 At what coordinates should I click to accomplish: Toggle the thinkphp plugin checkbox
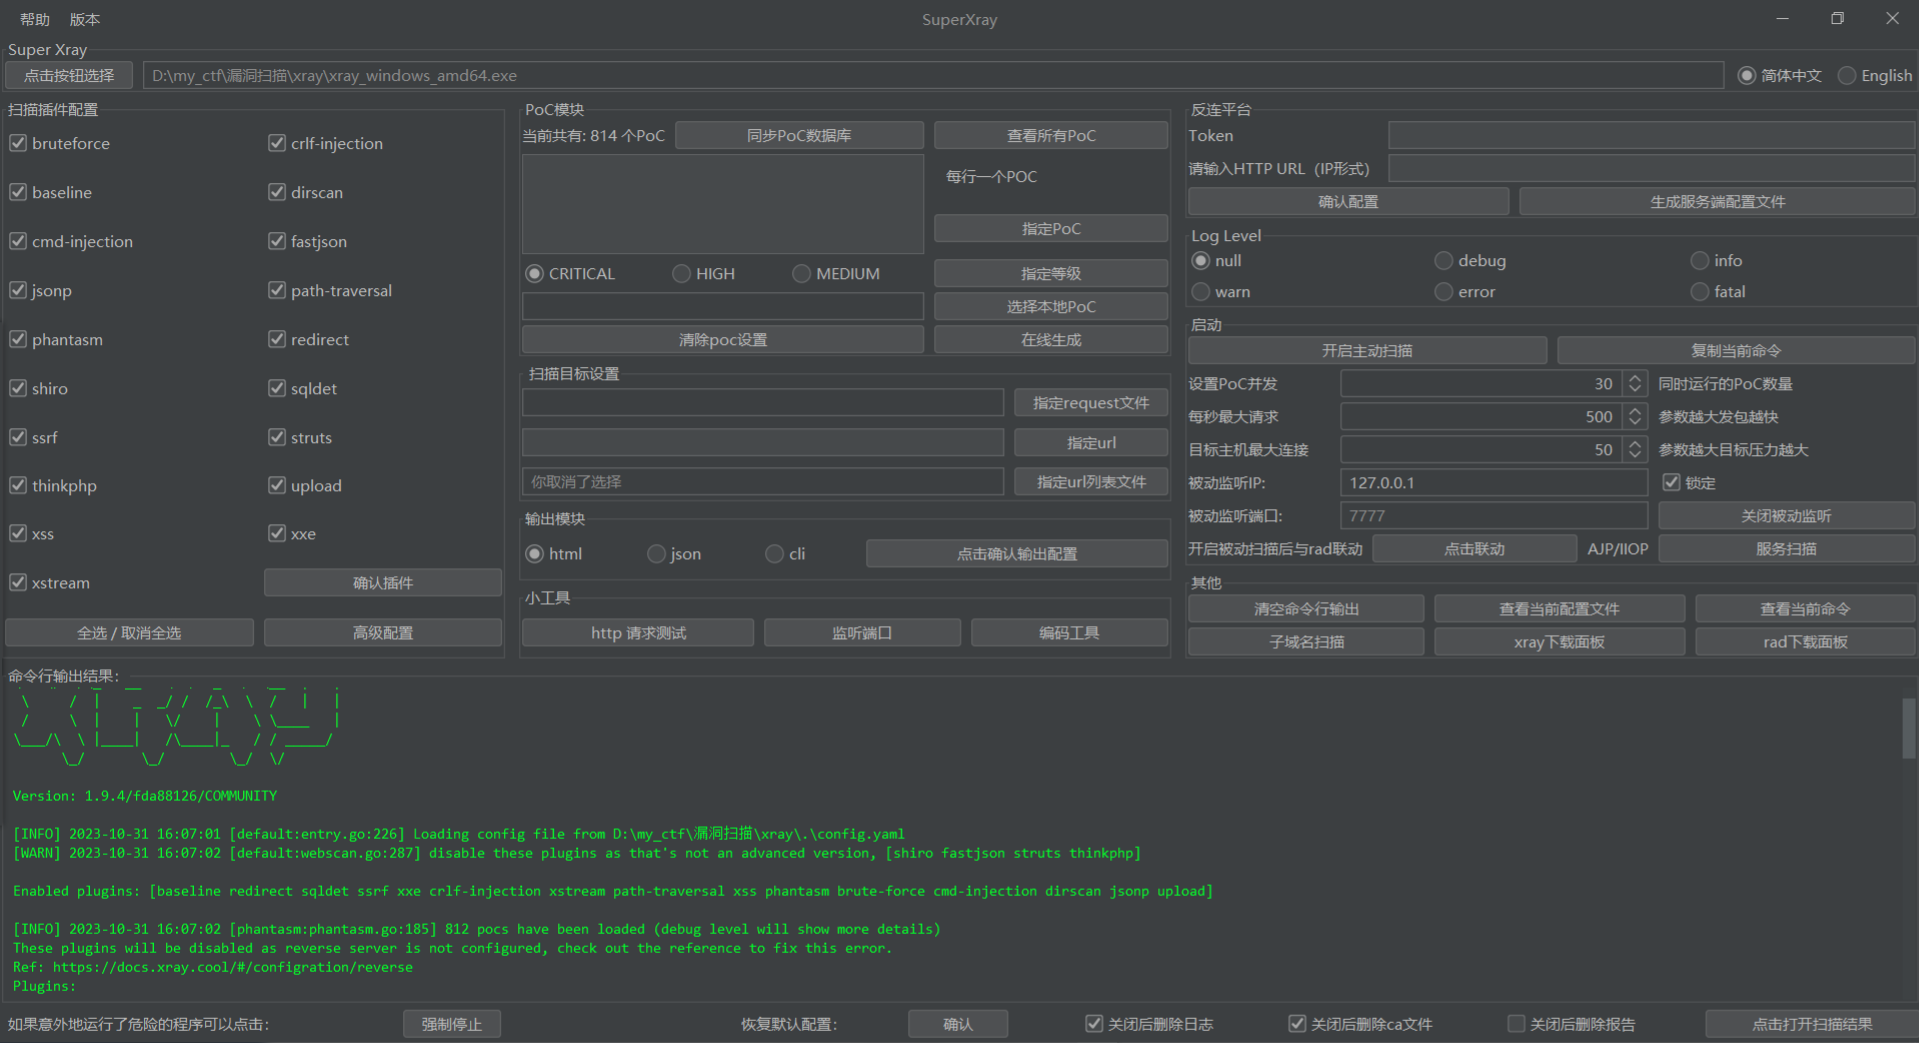(18, 485)
